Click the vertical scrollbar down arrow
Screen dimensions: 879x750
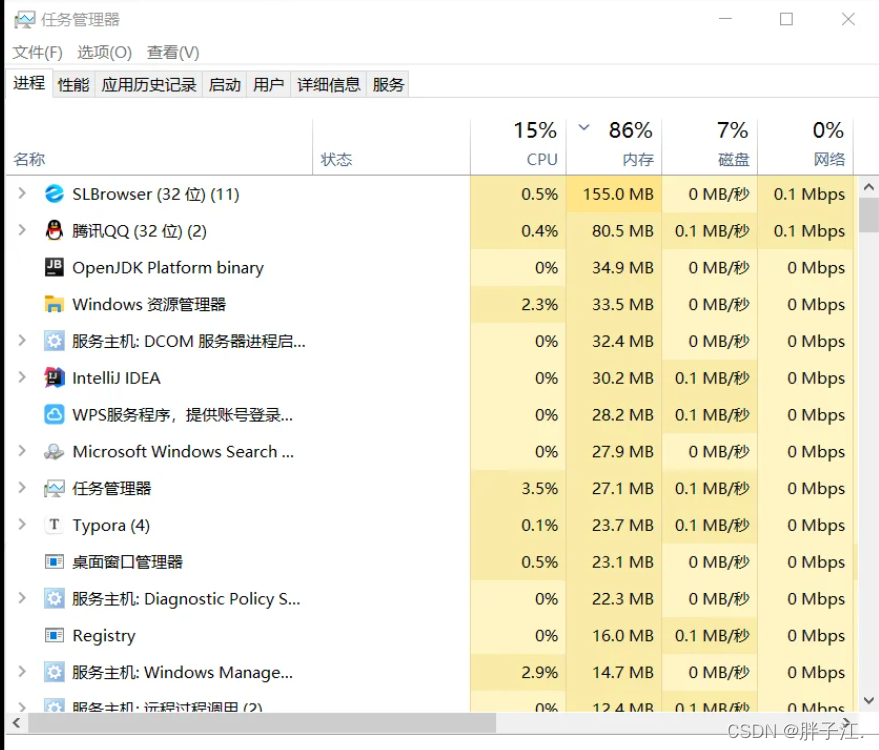(x=869, y=700)
